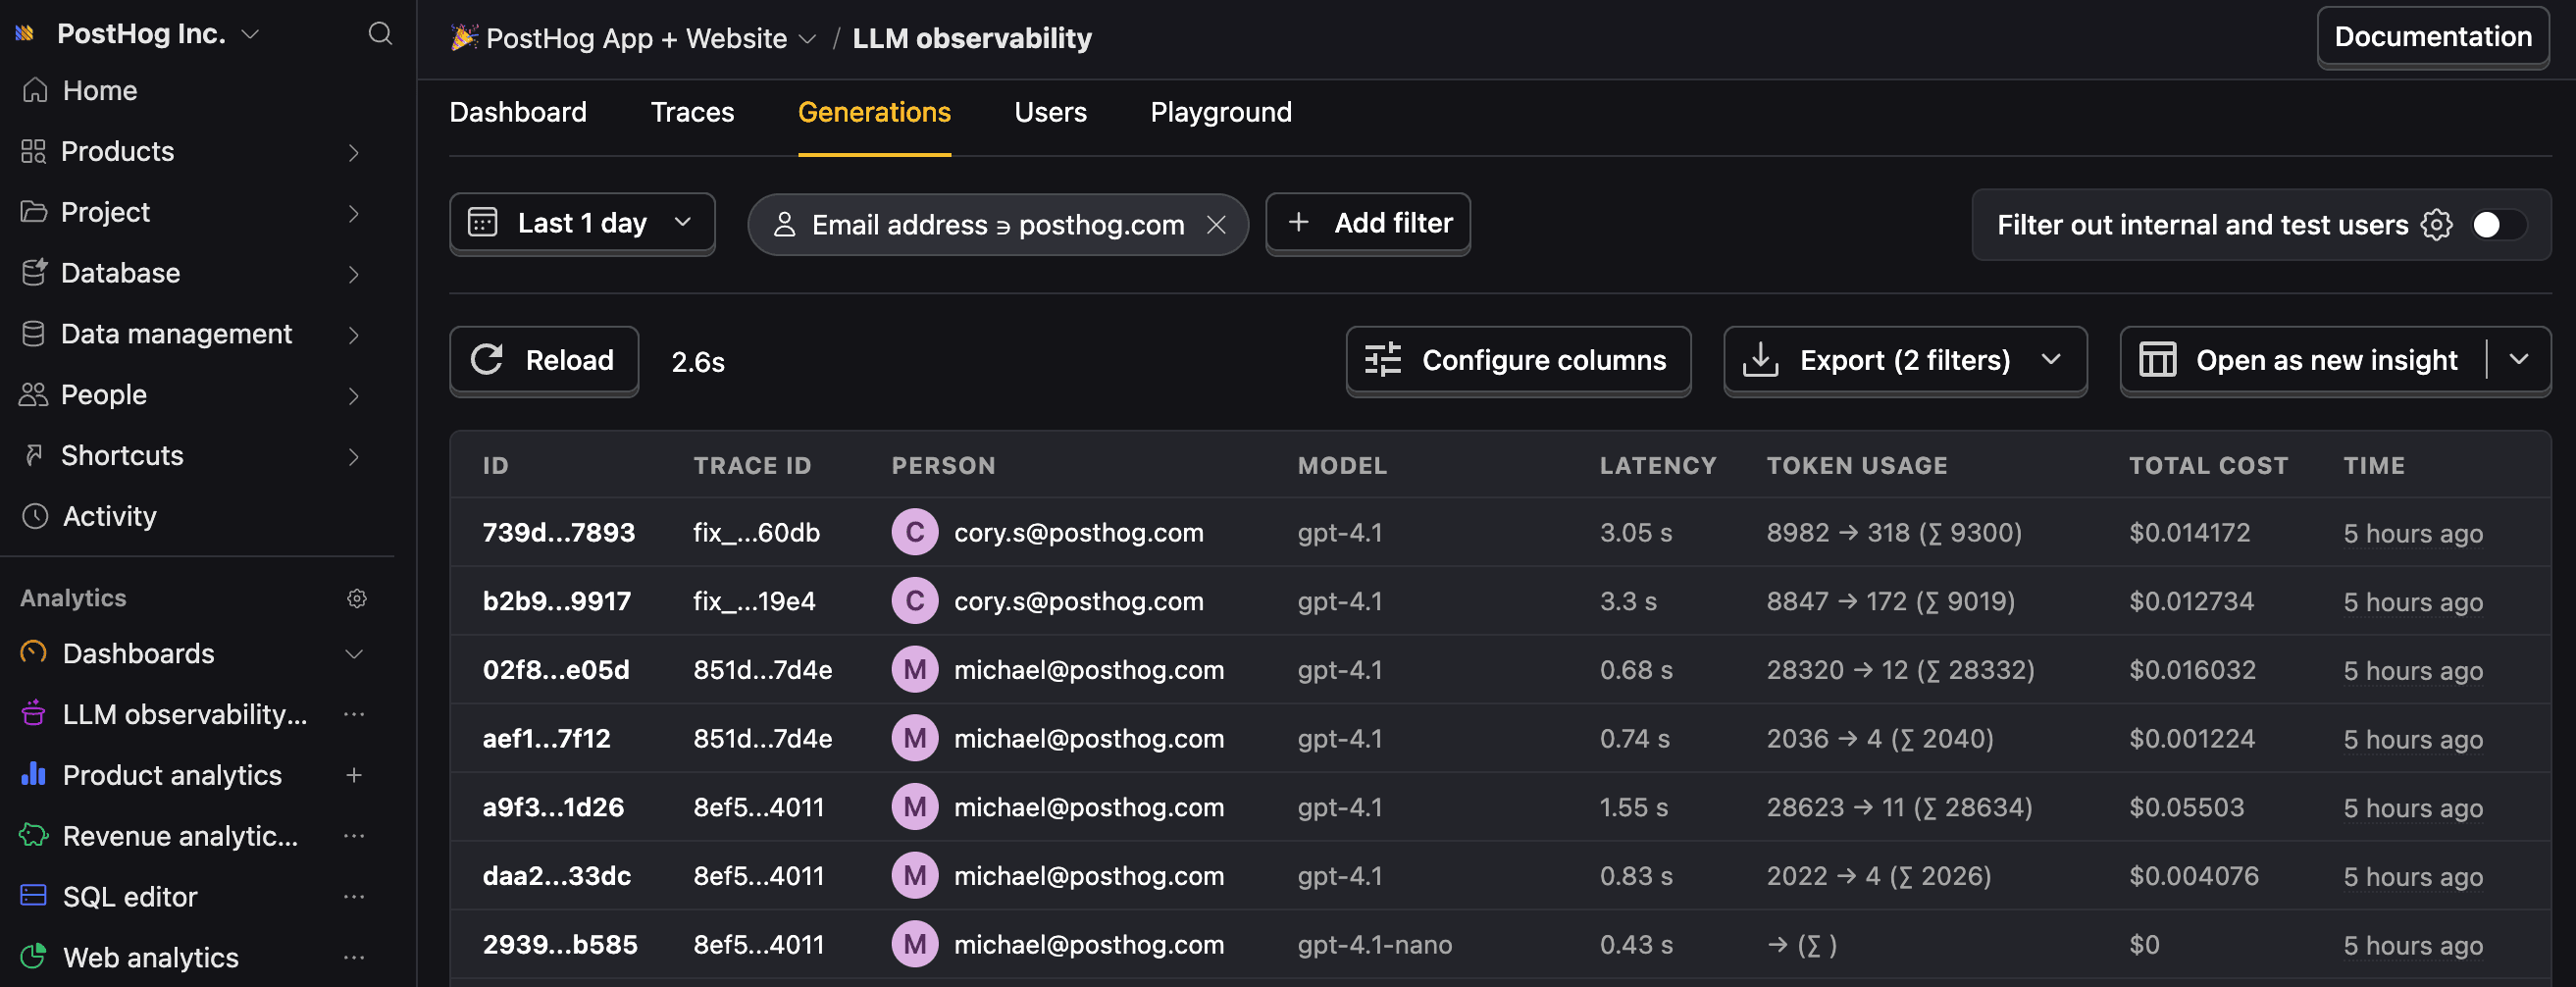This screenshot has width=2576, height=987.
Task: Open trace fix_...60db
Action: [x=756, y=533]
